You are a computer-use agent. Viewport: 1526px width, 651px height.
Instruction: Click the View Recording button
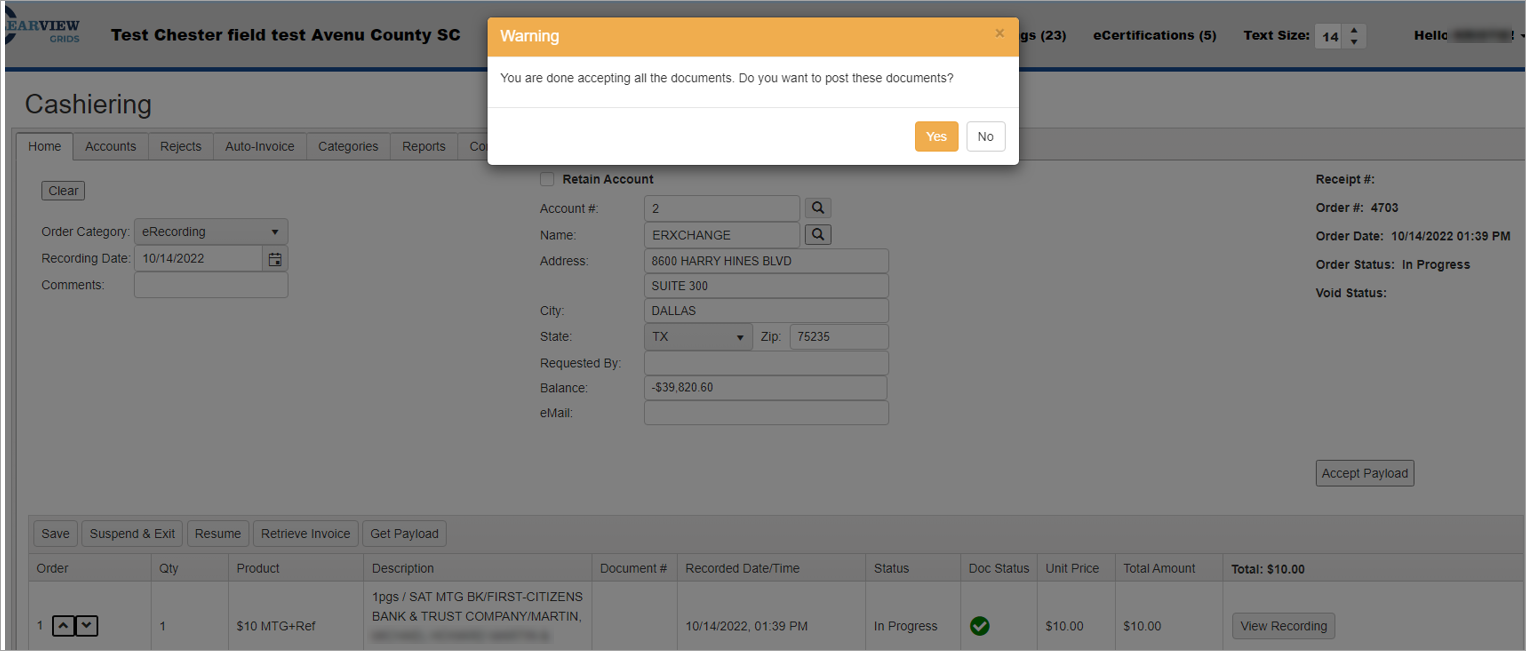(x=1283, y=626)
